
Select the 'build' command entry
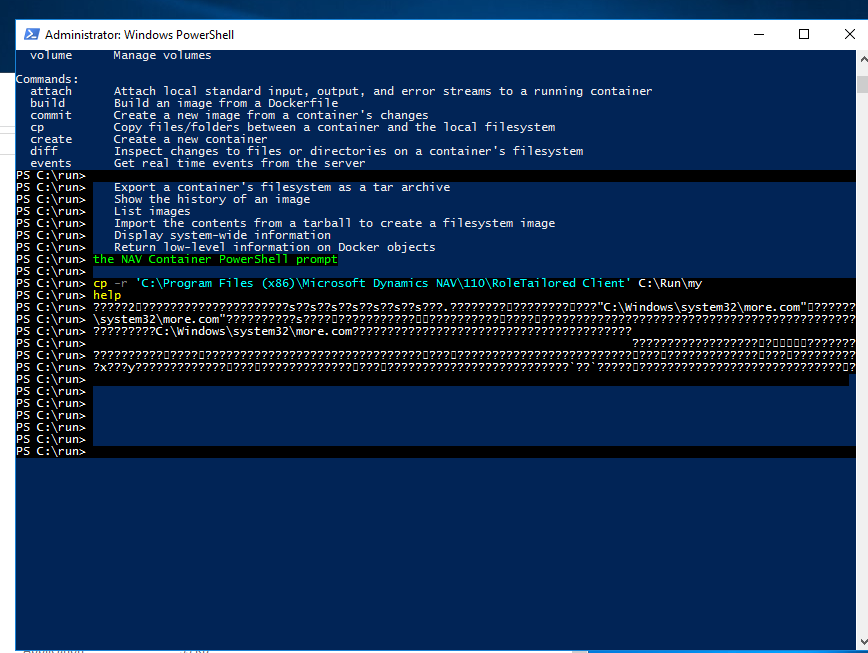[50, 102]
